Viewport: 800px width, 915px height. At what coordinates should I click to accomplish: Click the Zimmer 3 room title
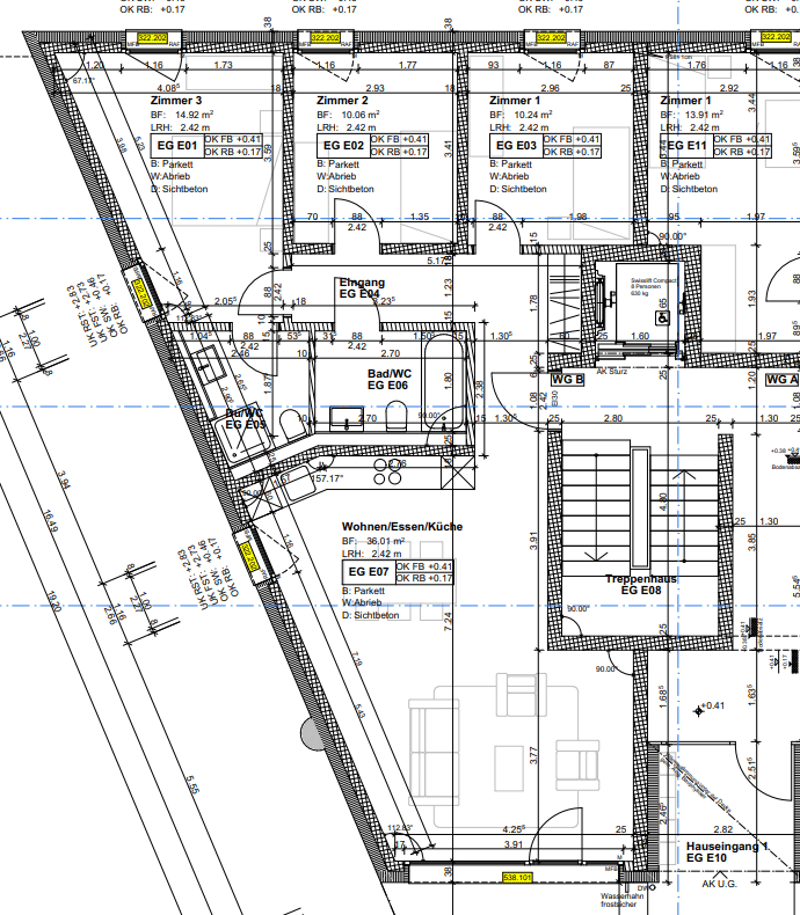coord(176,100)
